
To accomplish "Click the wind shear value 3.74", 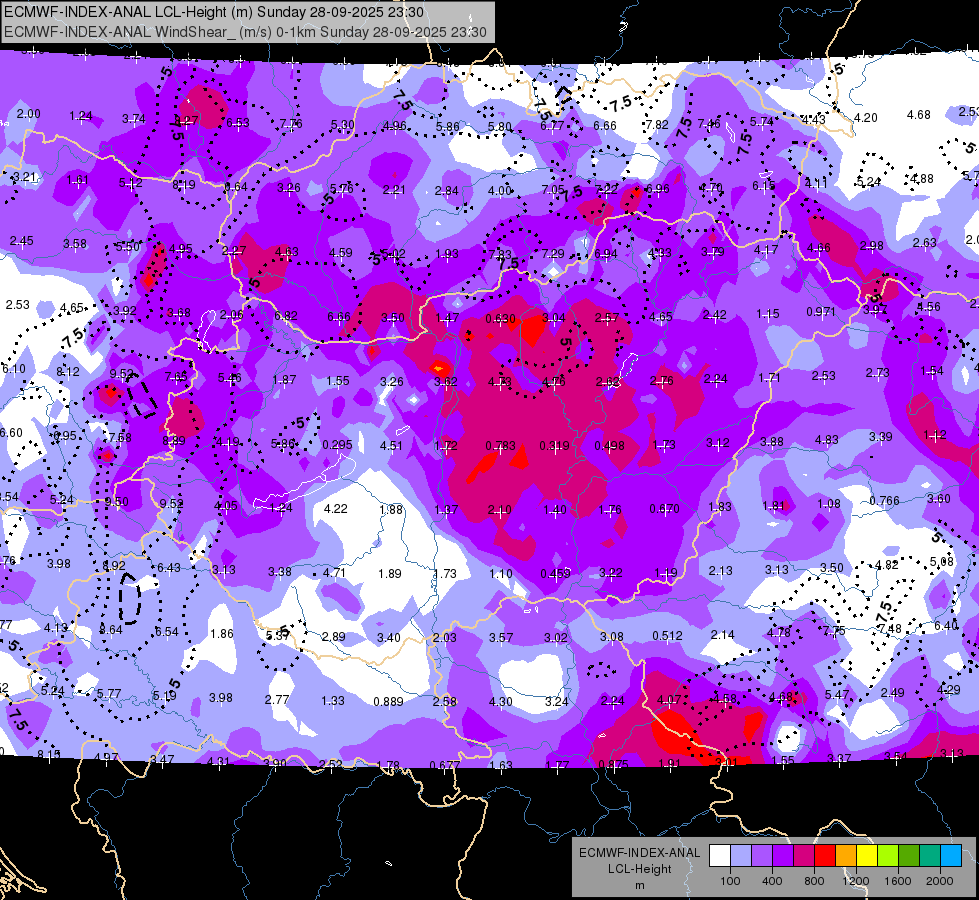I will coord(134,118).
